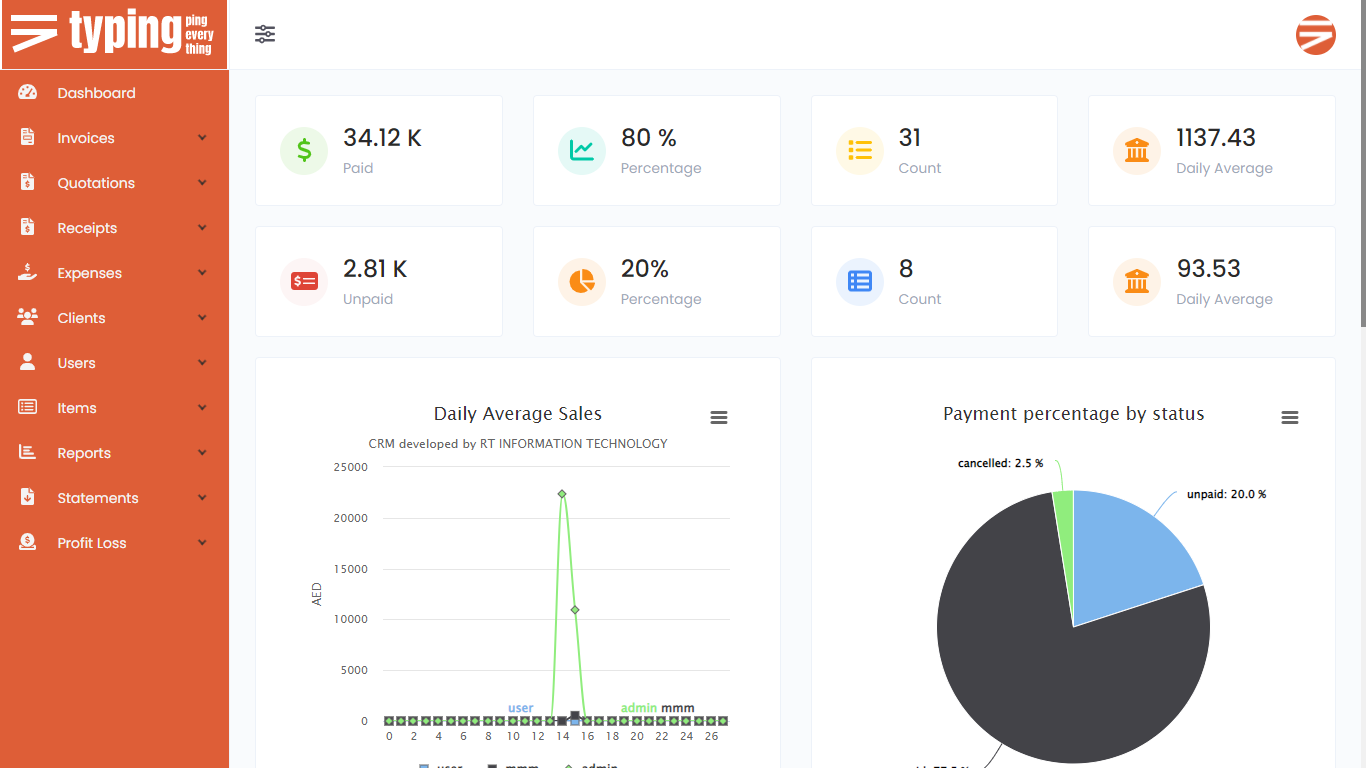Open the user profile avatar
This screenshot has width=1366, height=768.
pyautogui.click(x=1315, y=35)
